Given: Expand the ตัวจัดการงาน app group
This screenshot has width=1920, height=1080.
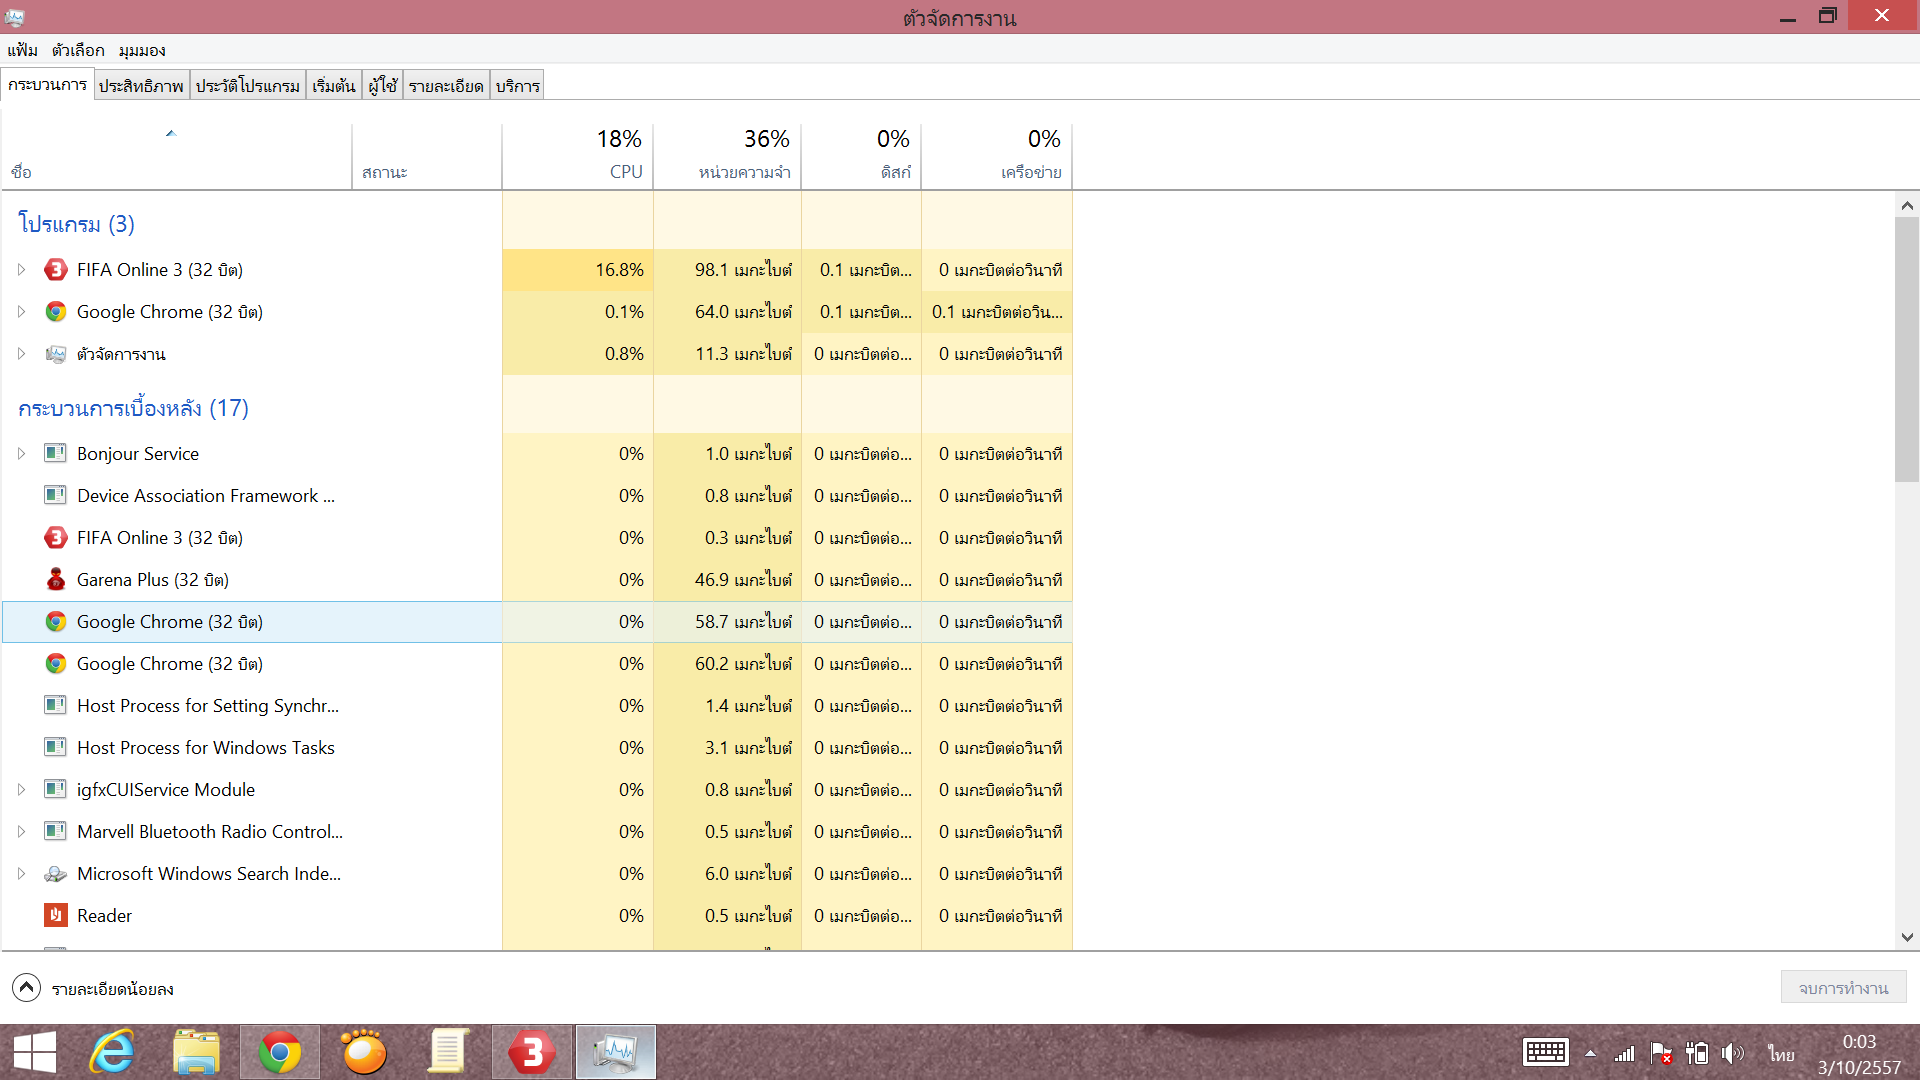Looking at the screenshot, I should [21, 354].
